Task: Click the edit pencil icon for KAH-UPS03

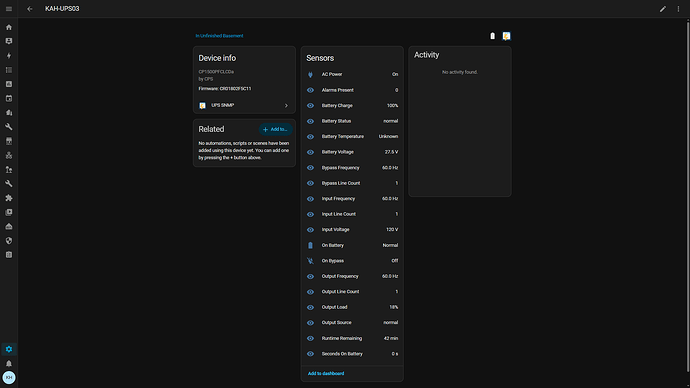Action: click(663, 9)
